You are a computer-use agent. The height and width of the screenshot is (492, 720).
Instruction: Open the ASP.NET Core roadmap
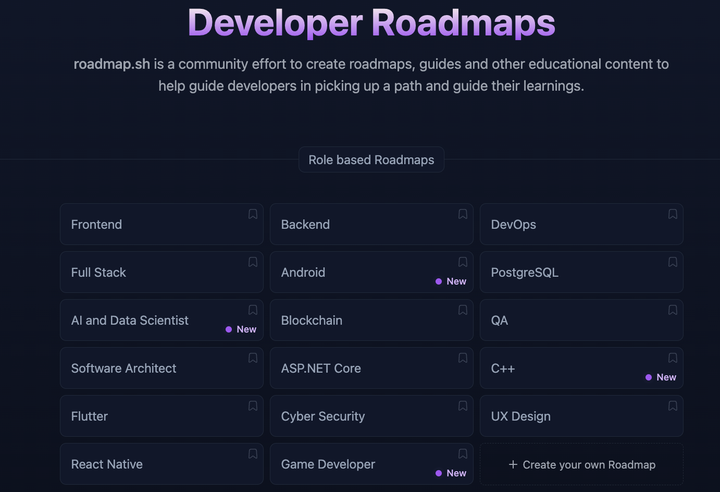[371, 368]
